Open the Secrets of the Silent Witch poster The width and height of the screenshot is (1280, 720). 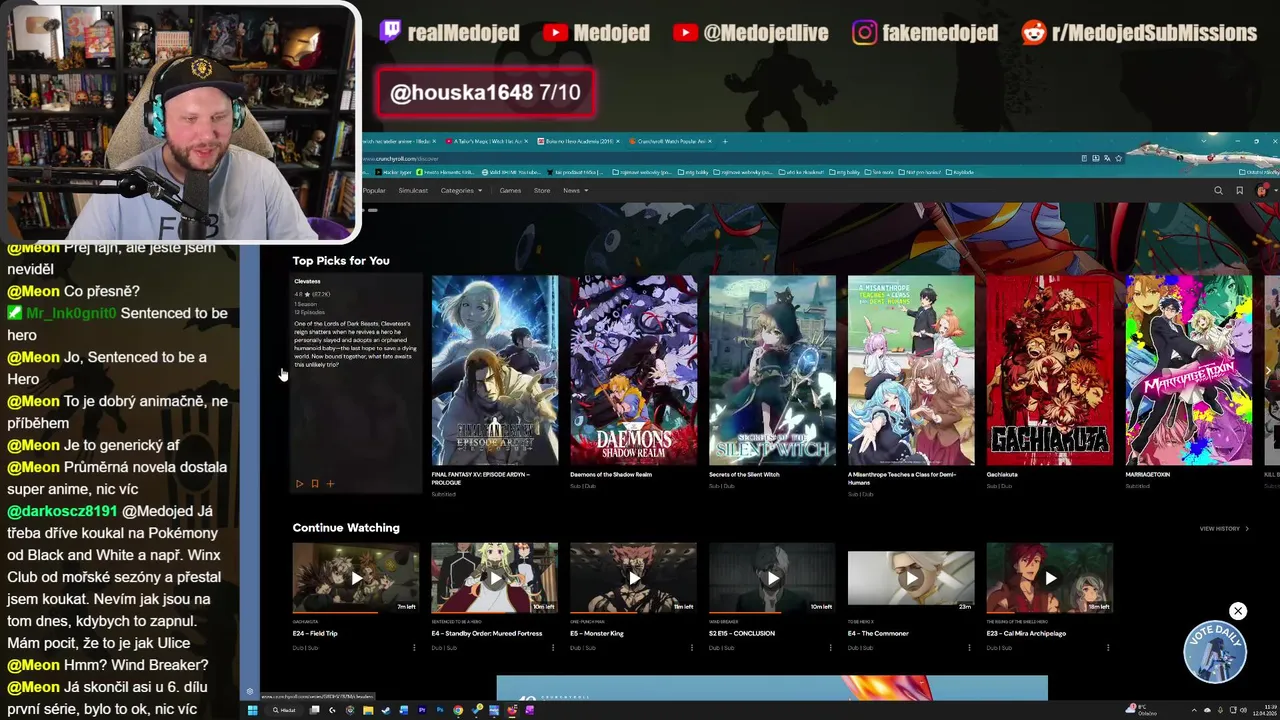coord(772,370)
